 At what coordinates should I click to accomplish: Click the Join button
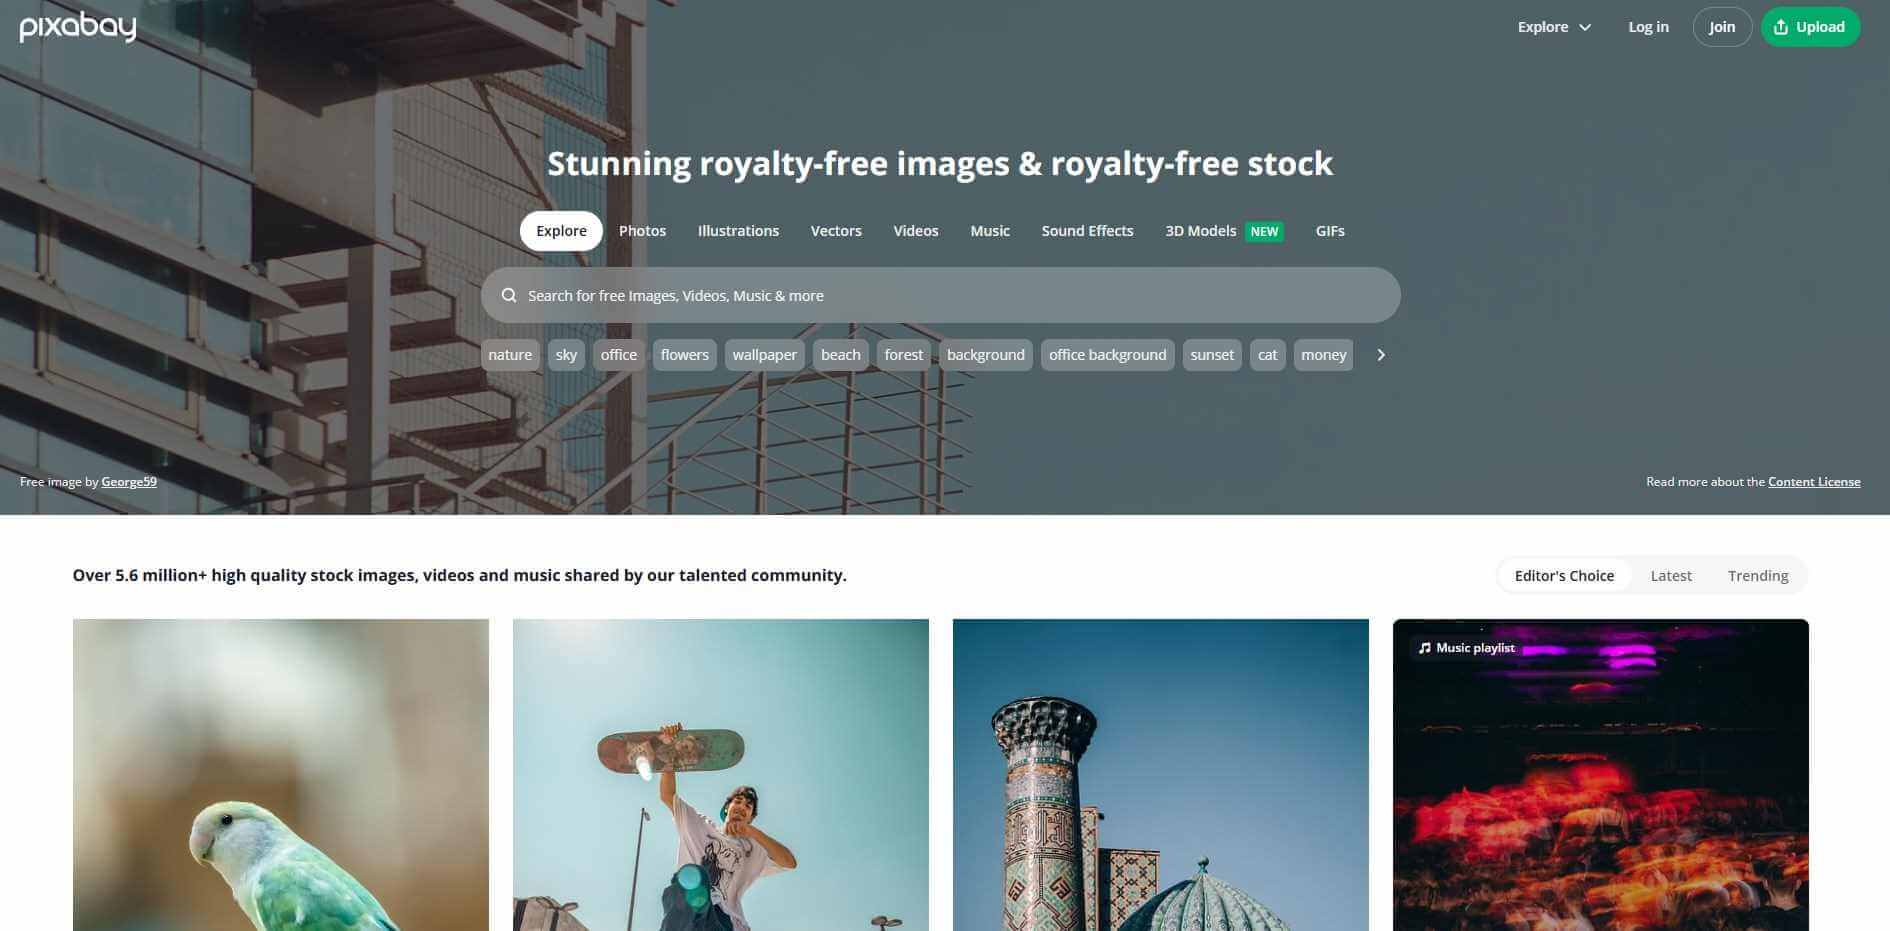[x=1722, y=27]
